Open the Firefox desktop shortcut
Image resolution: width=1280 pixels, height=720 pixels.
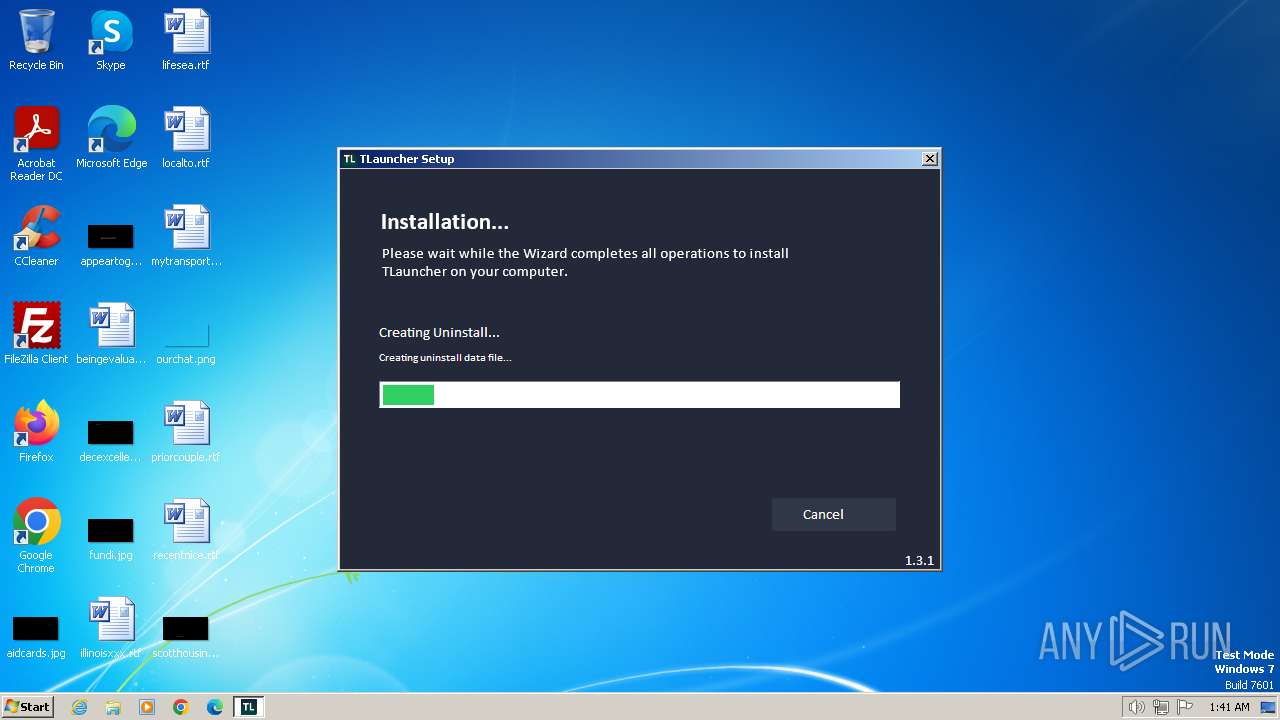[36, 432]
